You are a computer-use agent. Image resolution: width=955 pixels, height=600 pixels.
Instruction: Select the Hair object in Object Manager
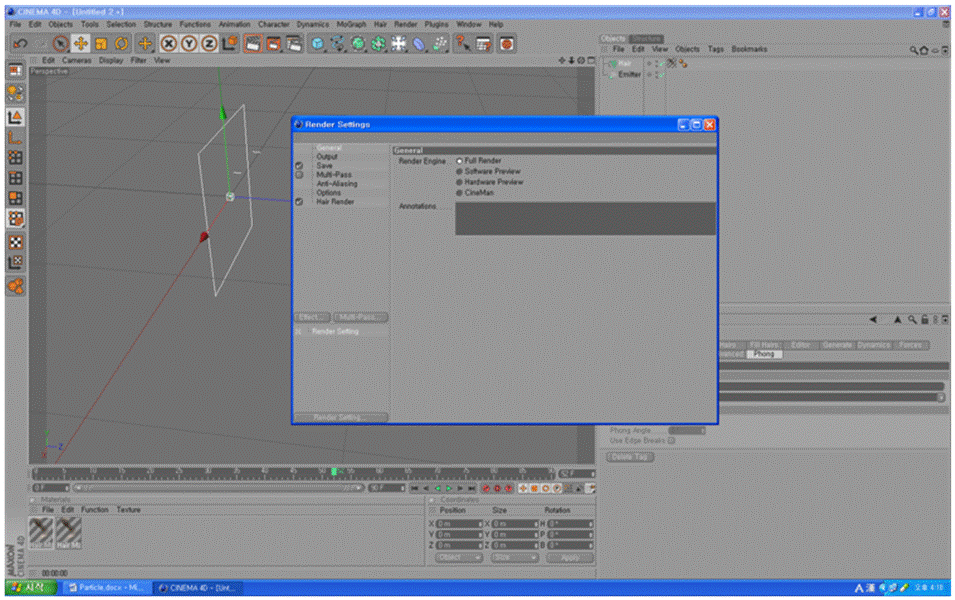coord(625,63)
